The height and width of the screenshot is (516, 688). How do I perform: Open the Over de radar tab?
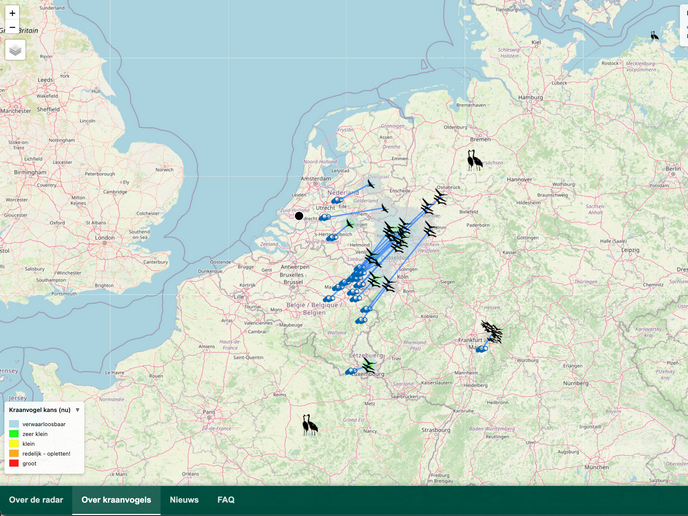tap(36, 500)
